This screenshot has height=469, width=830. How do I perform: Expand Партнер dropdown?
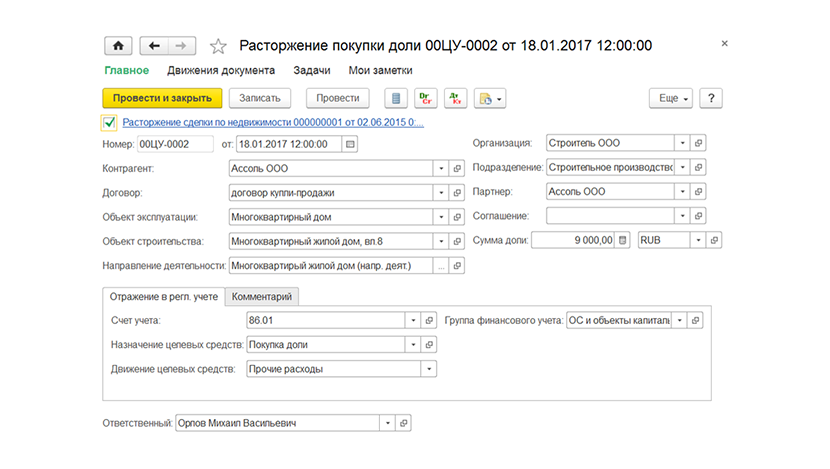click(x=682, y=192)
